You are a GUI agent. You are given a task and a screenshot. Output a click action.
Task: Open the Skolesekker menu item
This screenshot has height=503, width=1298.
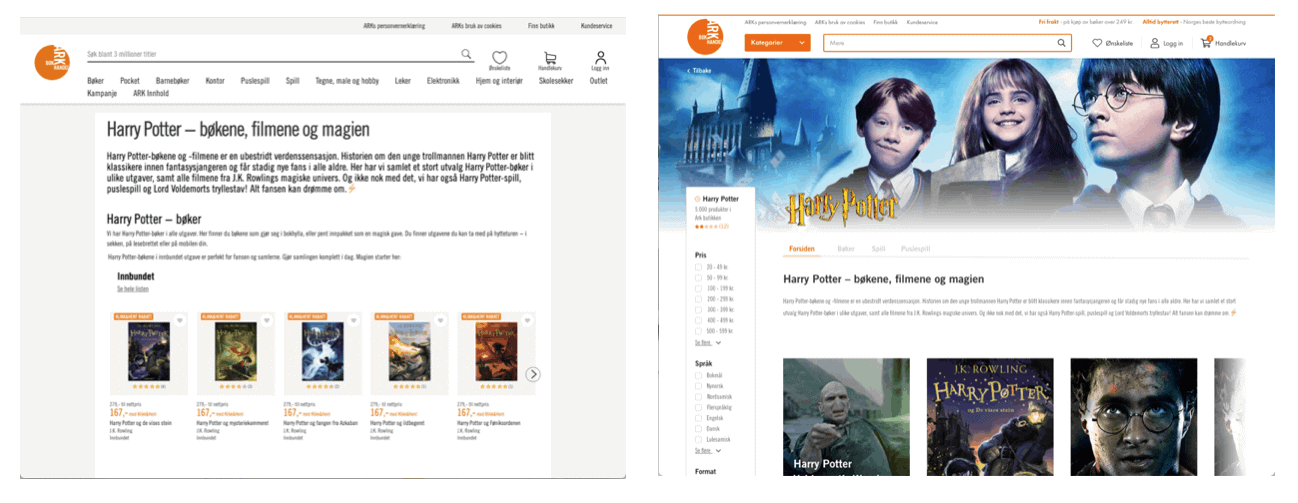[x=557, y=81]
